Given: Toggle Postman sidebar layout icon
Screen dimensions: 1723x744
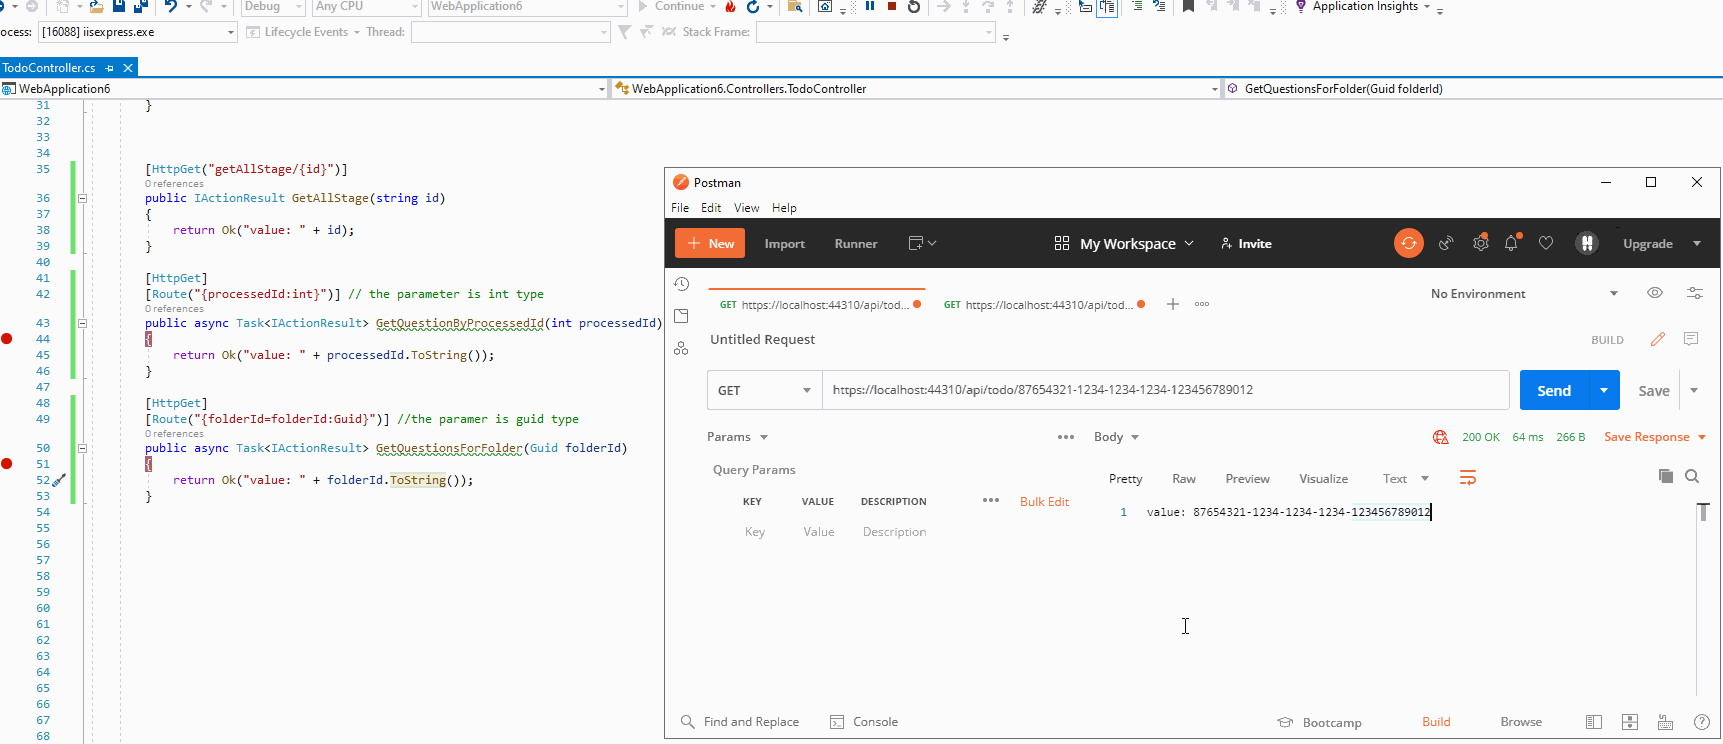Looking at the screenshot, I should point(1594,722).
